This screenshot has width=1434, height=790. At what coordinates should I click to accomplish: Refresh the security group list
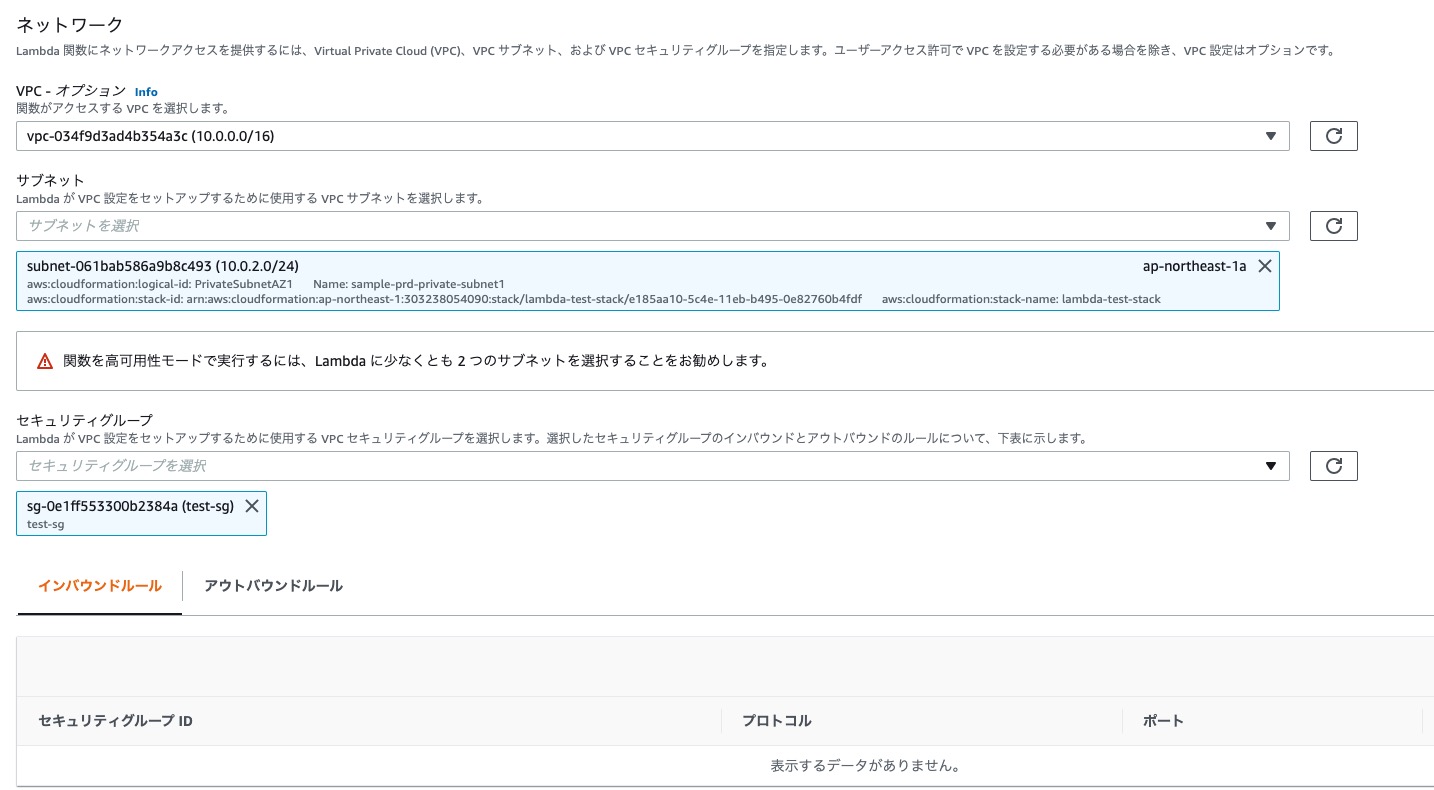[x=1333, y=465]
